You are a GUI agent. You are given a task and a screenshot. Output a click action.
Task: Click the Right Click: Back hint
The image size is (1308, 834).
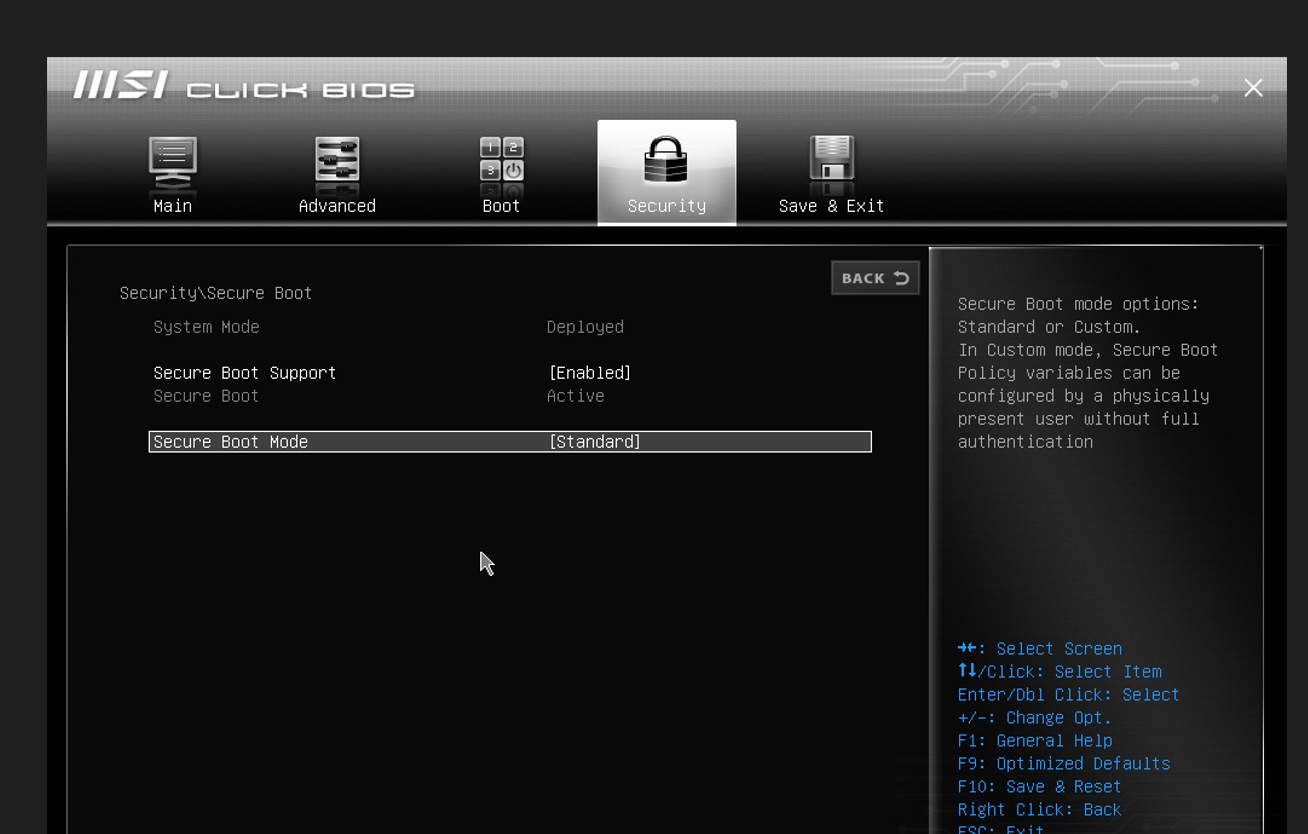[1039, 810]
